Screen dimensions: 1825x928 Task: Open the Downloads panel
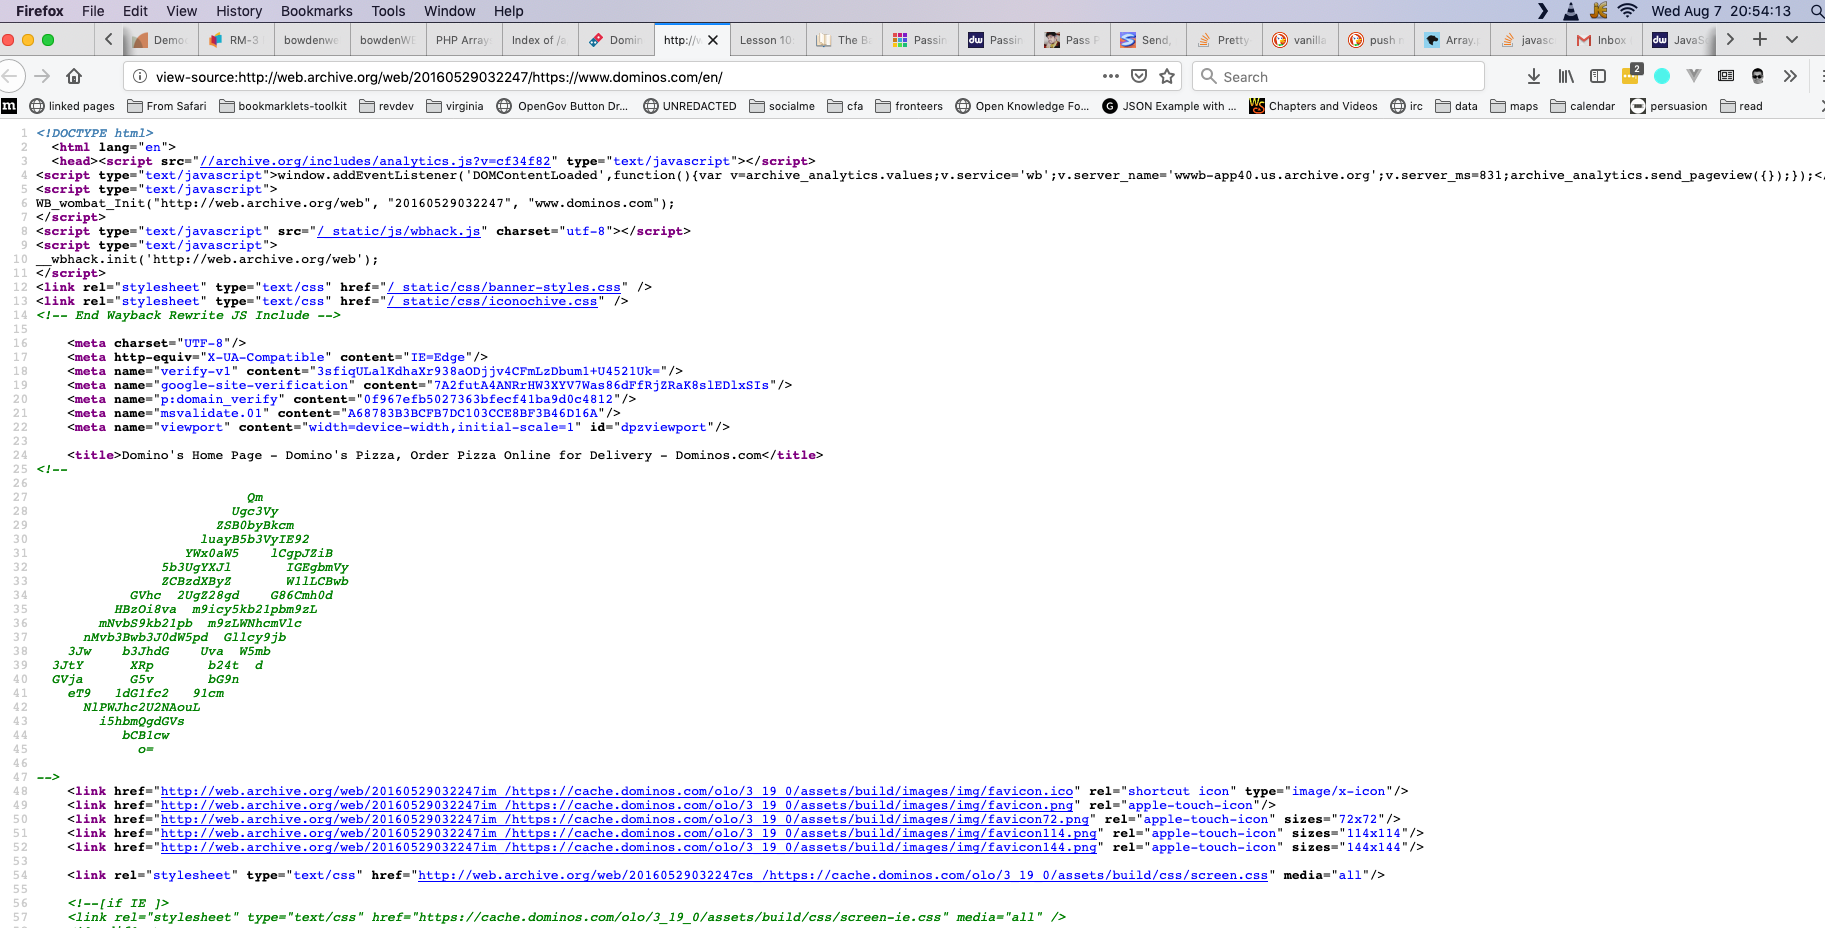click(x=1534, y=76)
